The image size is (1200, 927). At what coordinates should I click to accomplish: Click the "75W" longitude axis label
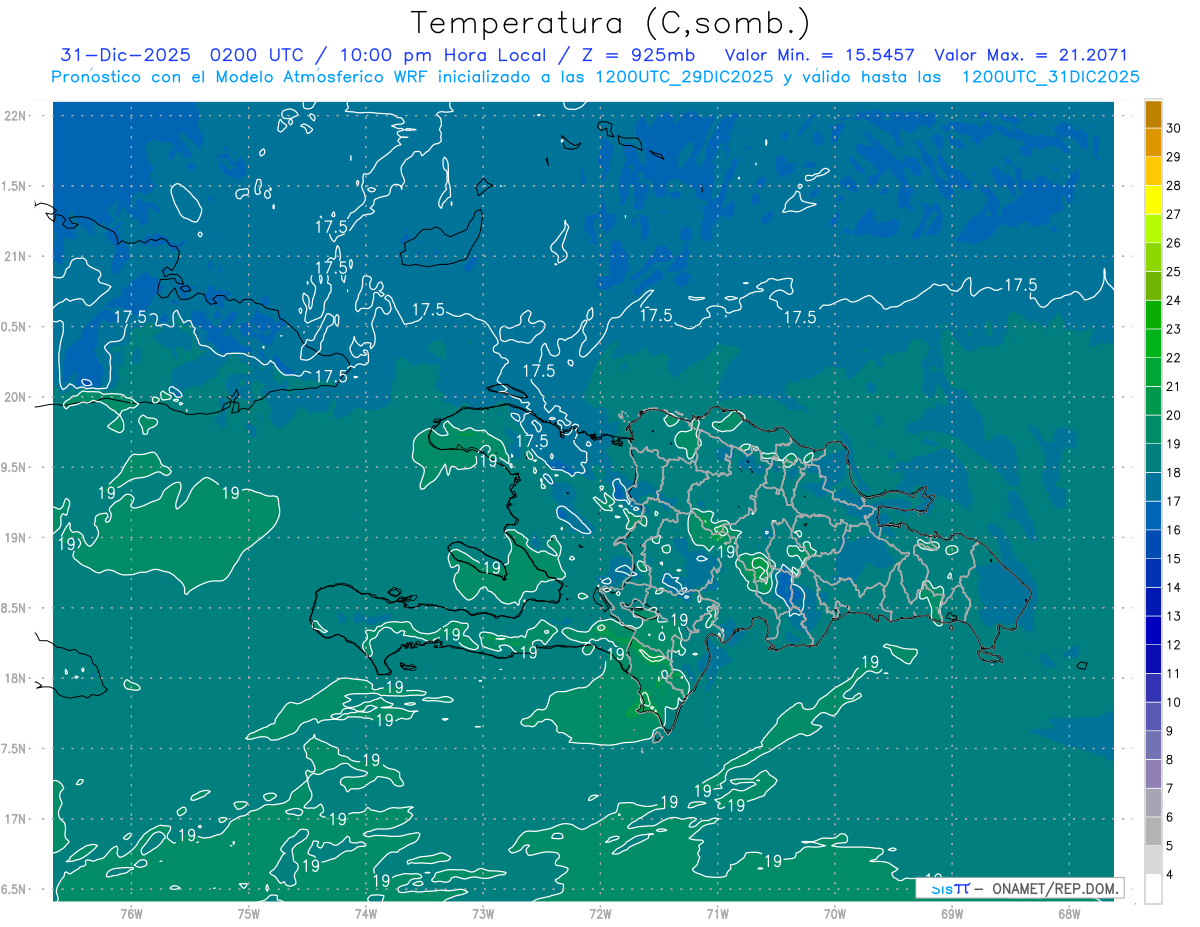click(x=248, y=913)
